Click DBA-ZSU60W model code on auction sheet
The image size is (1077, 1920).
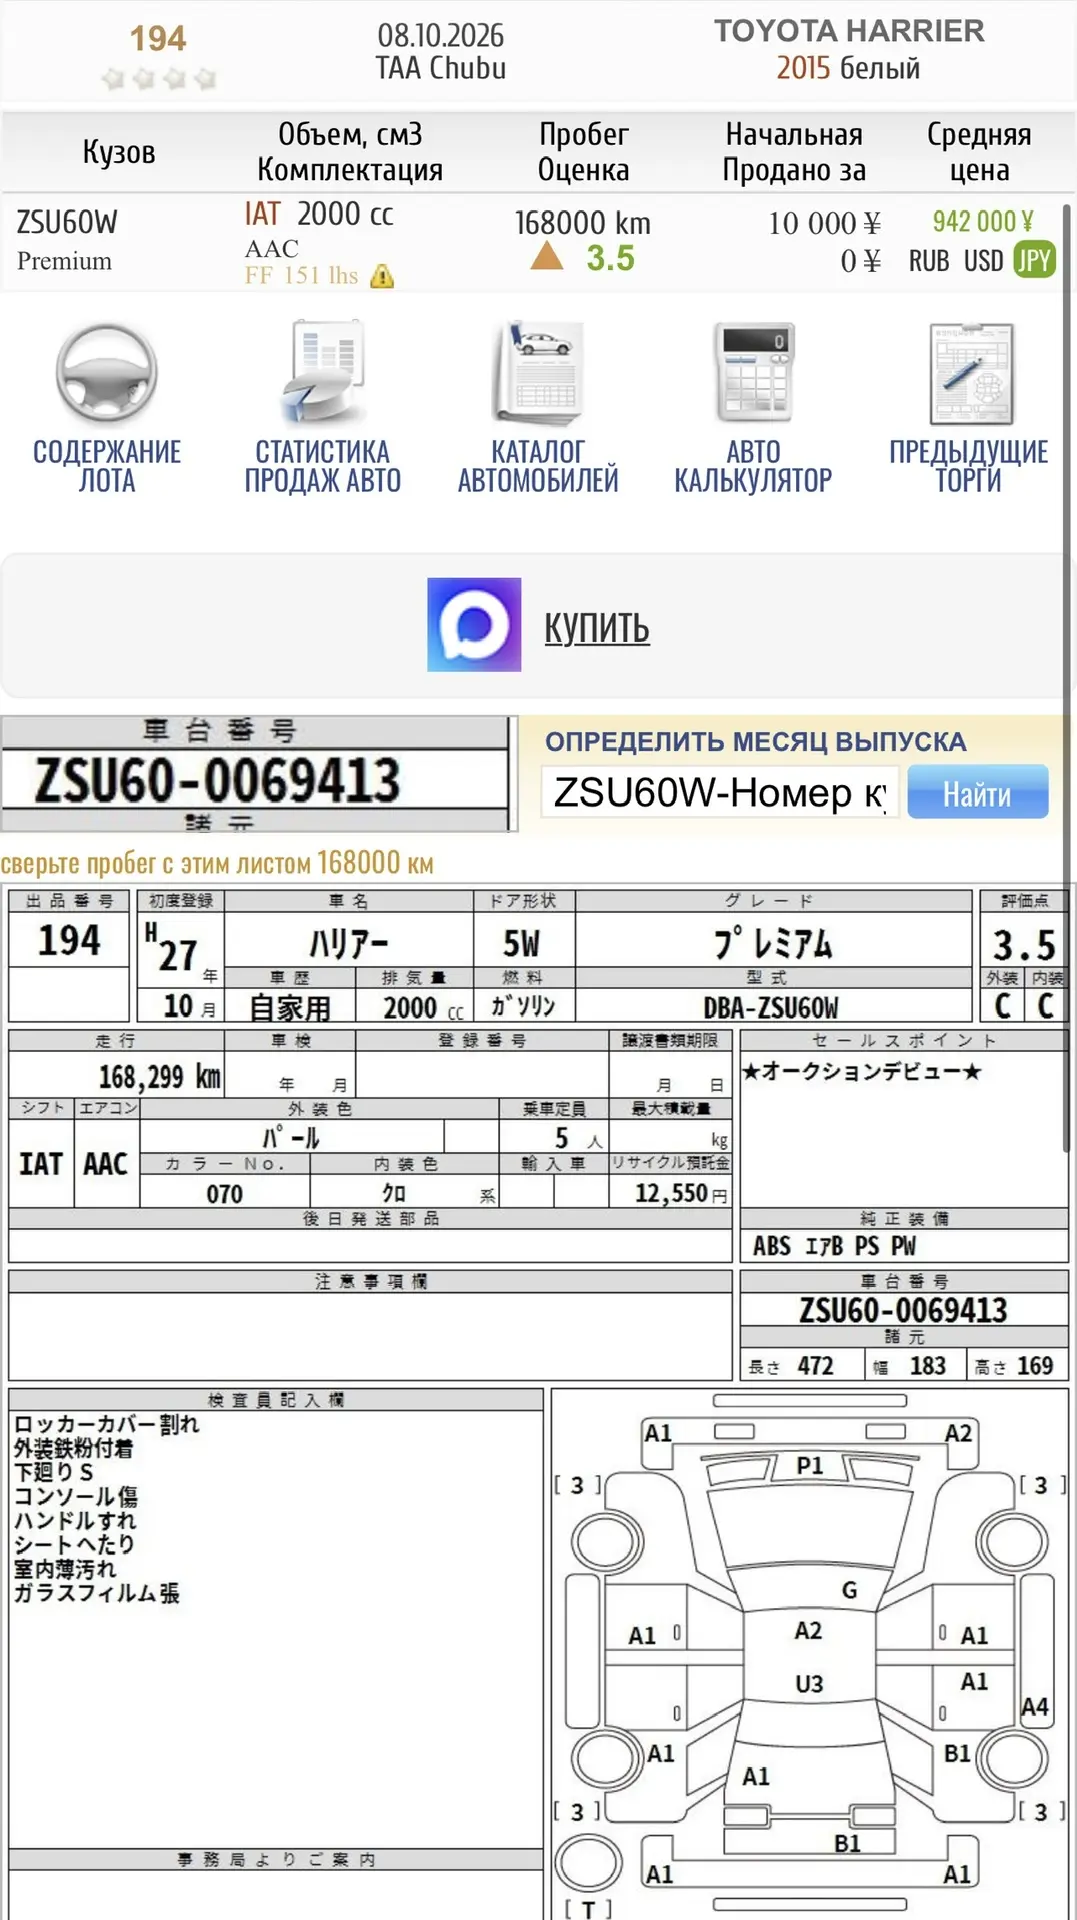tap(771, 1007)
